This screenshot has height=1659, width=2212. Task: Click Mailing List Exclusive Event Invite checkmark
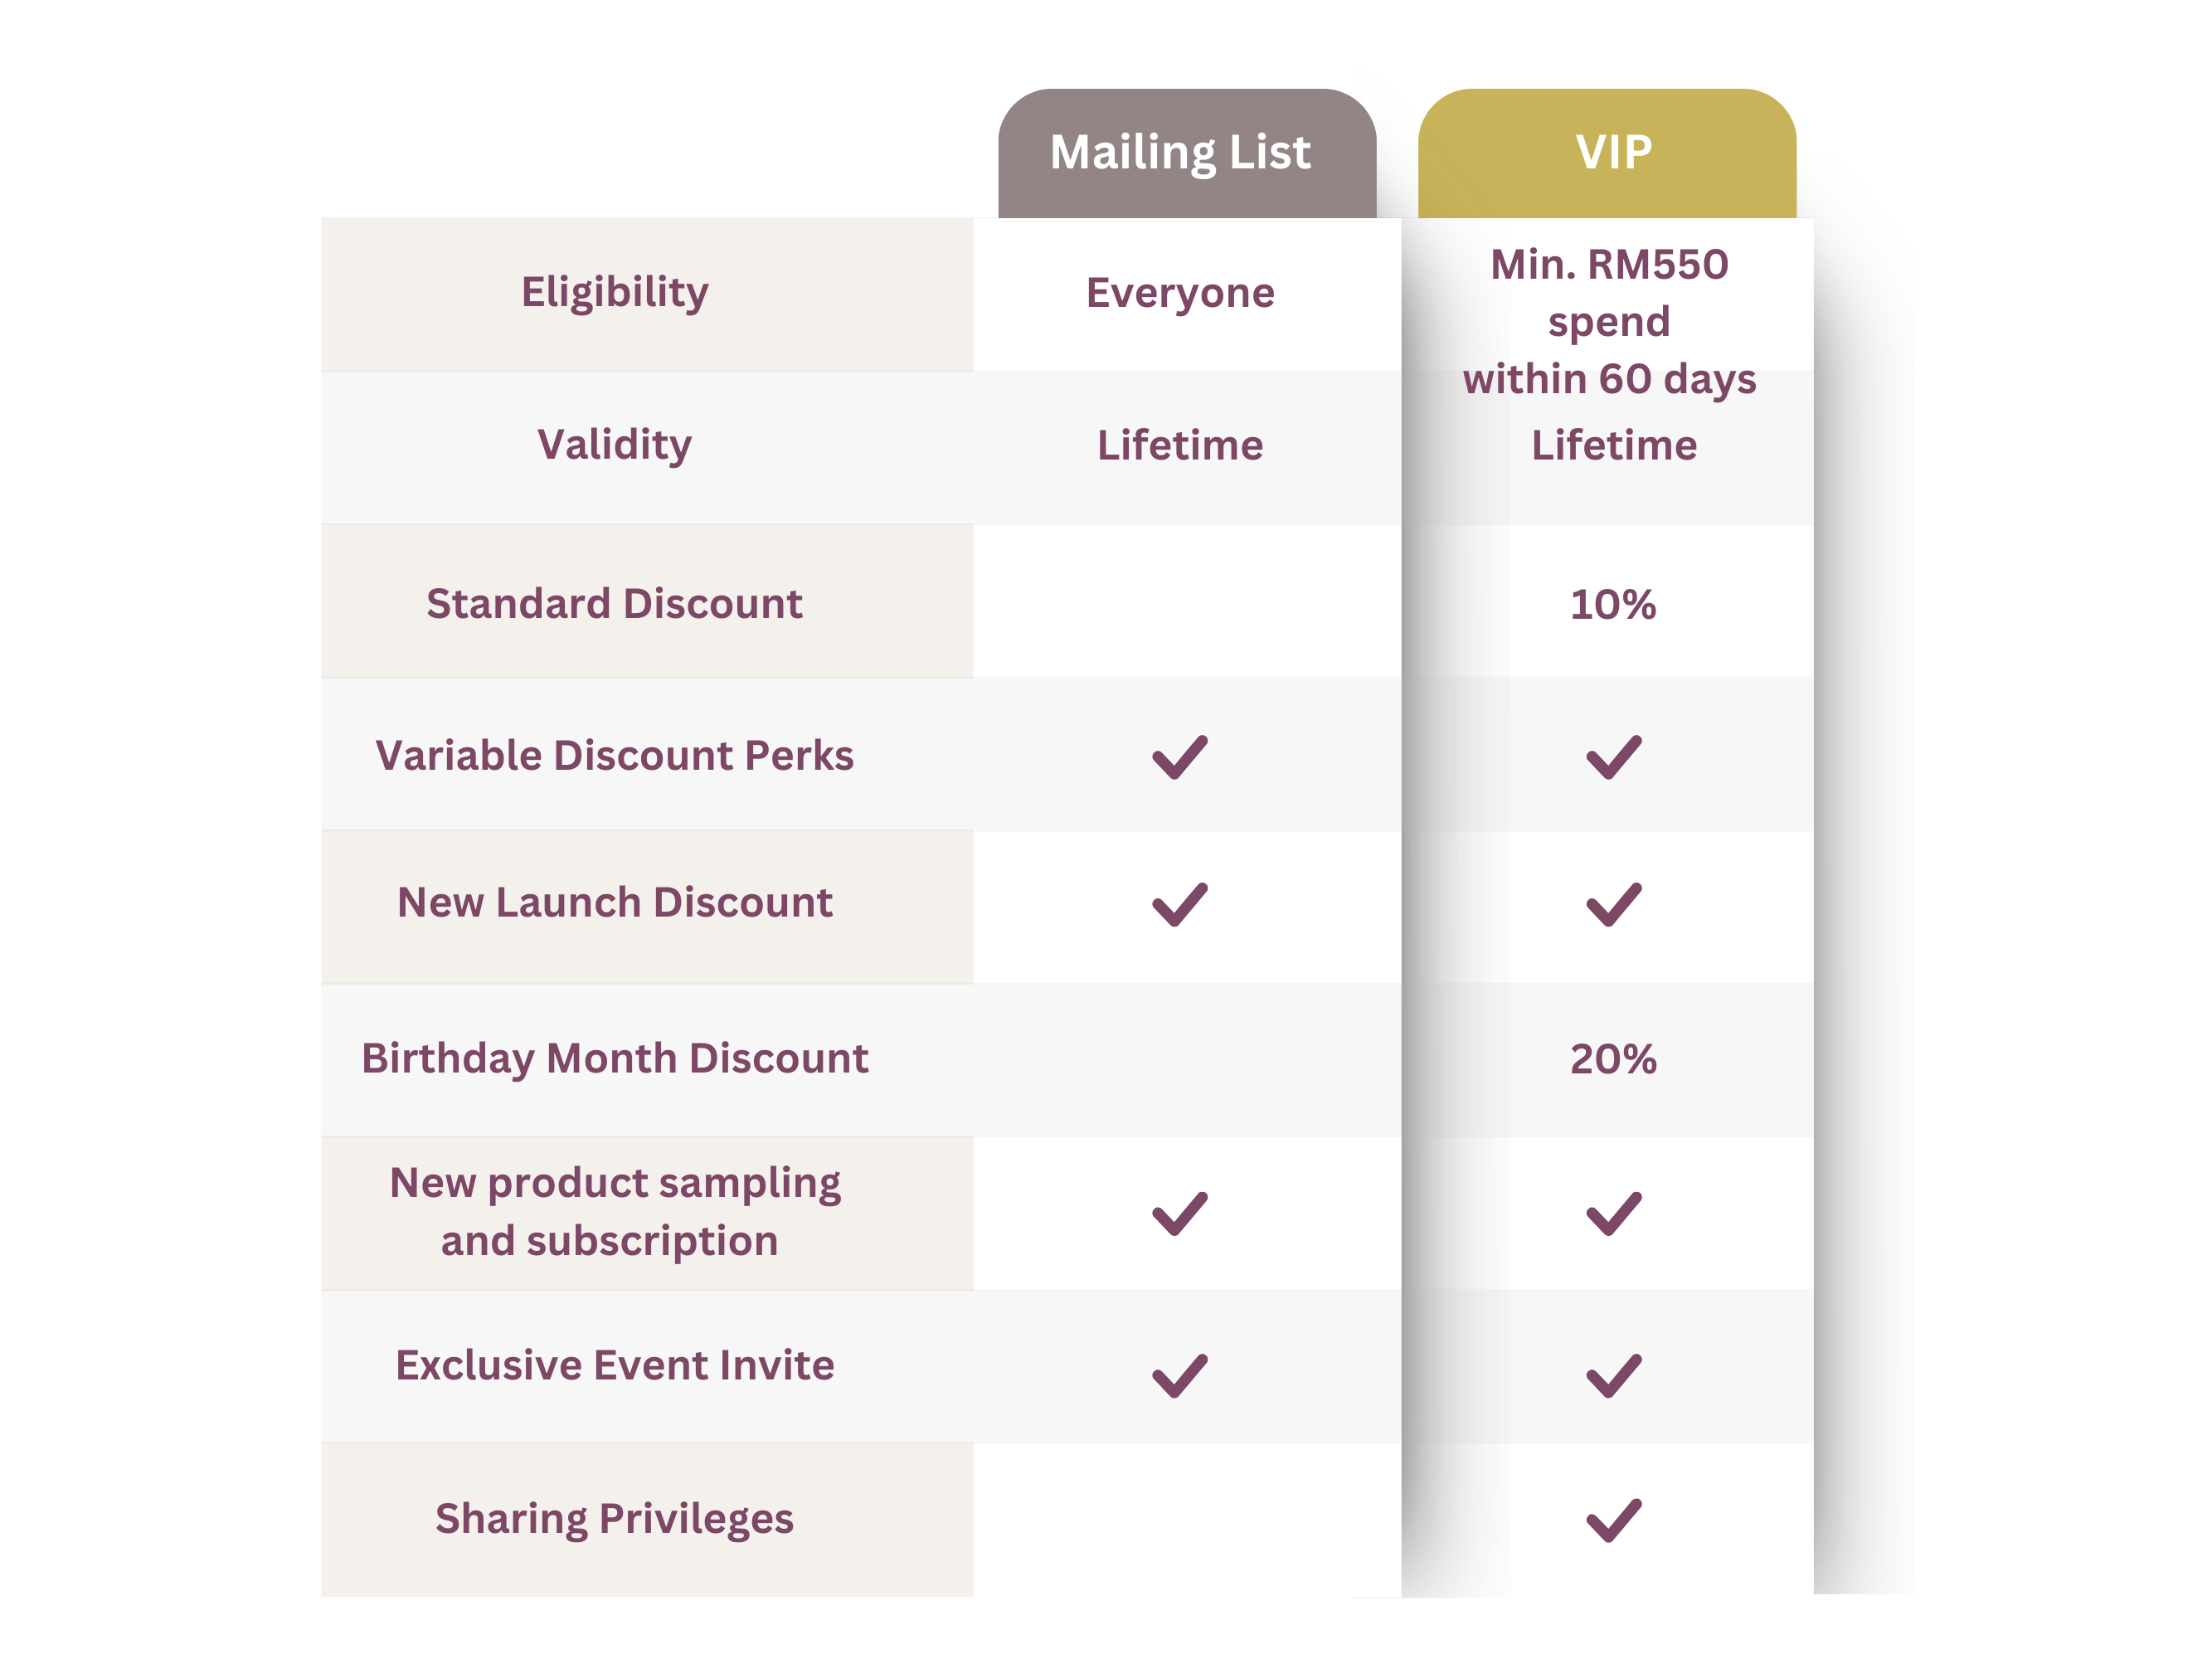(1180, 1375)
